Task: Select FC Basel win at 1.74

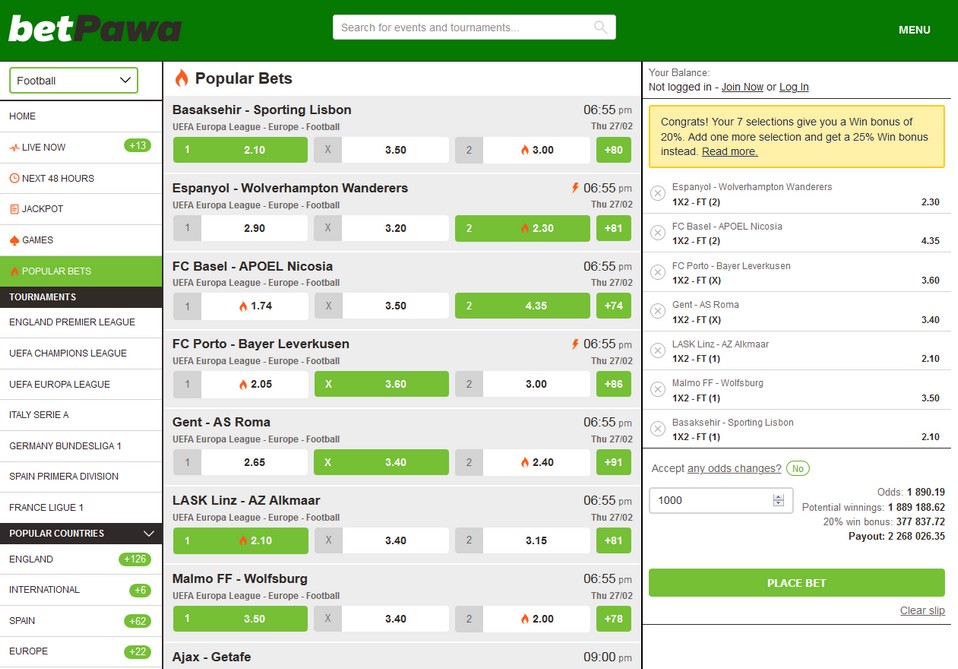Action: [240, 305]
